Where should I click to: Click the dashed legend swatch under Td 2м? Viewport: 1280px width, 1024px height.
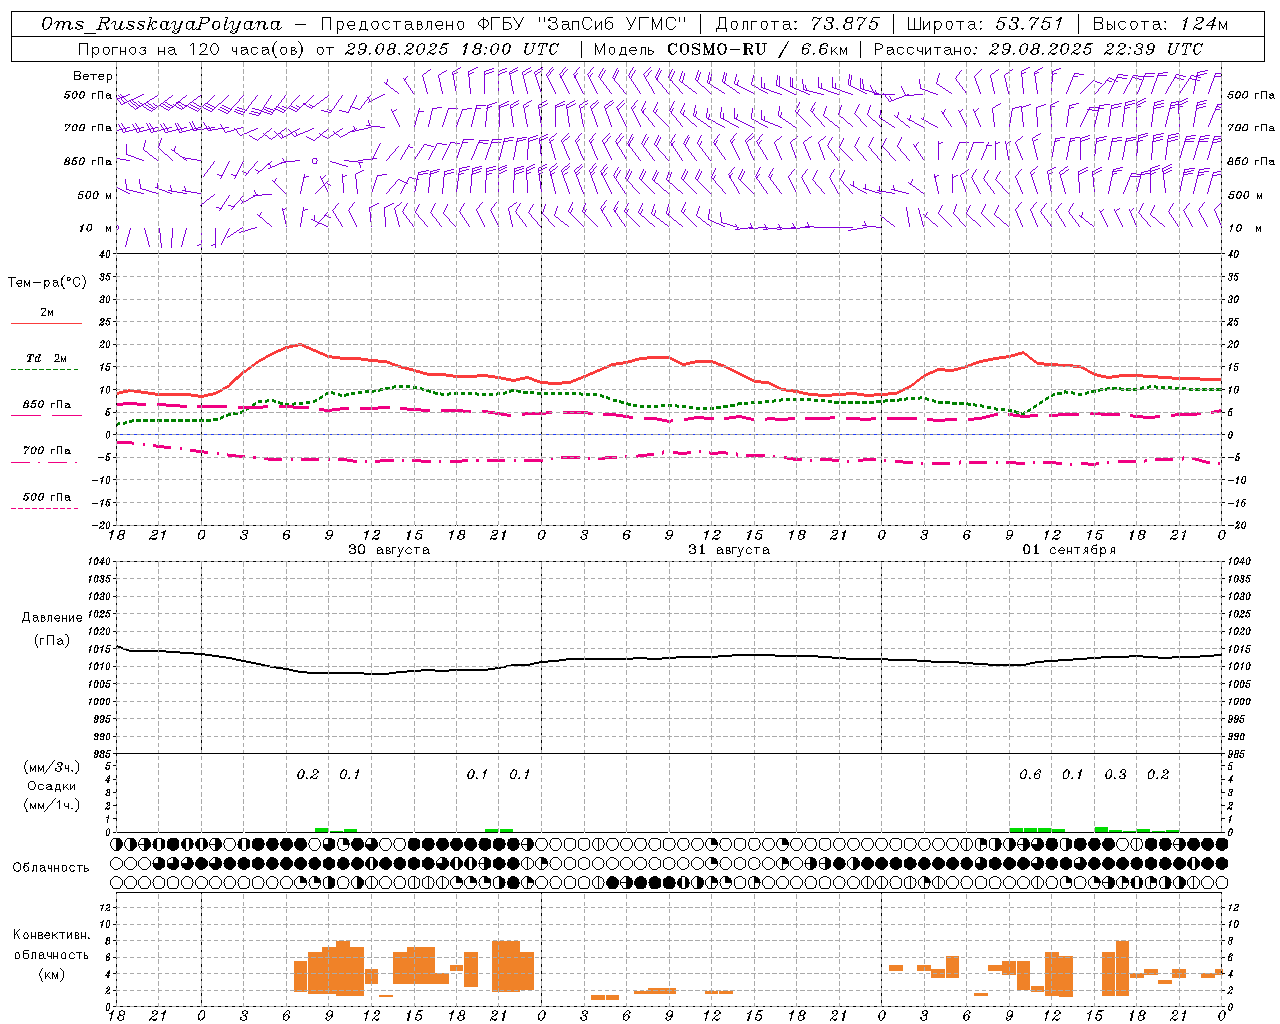tap(44, 370)
